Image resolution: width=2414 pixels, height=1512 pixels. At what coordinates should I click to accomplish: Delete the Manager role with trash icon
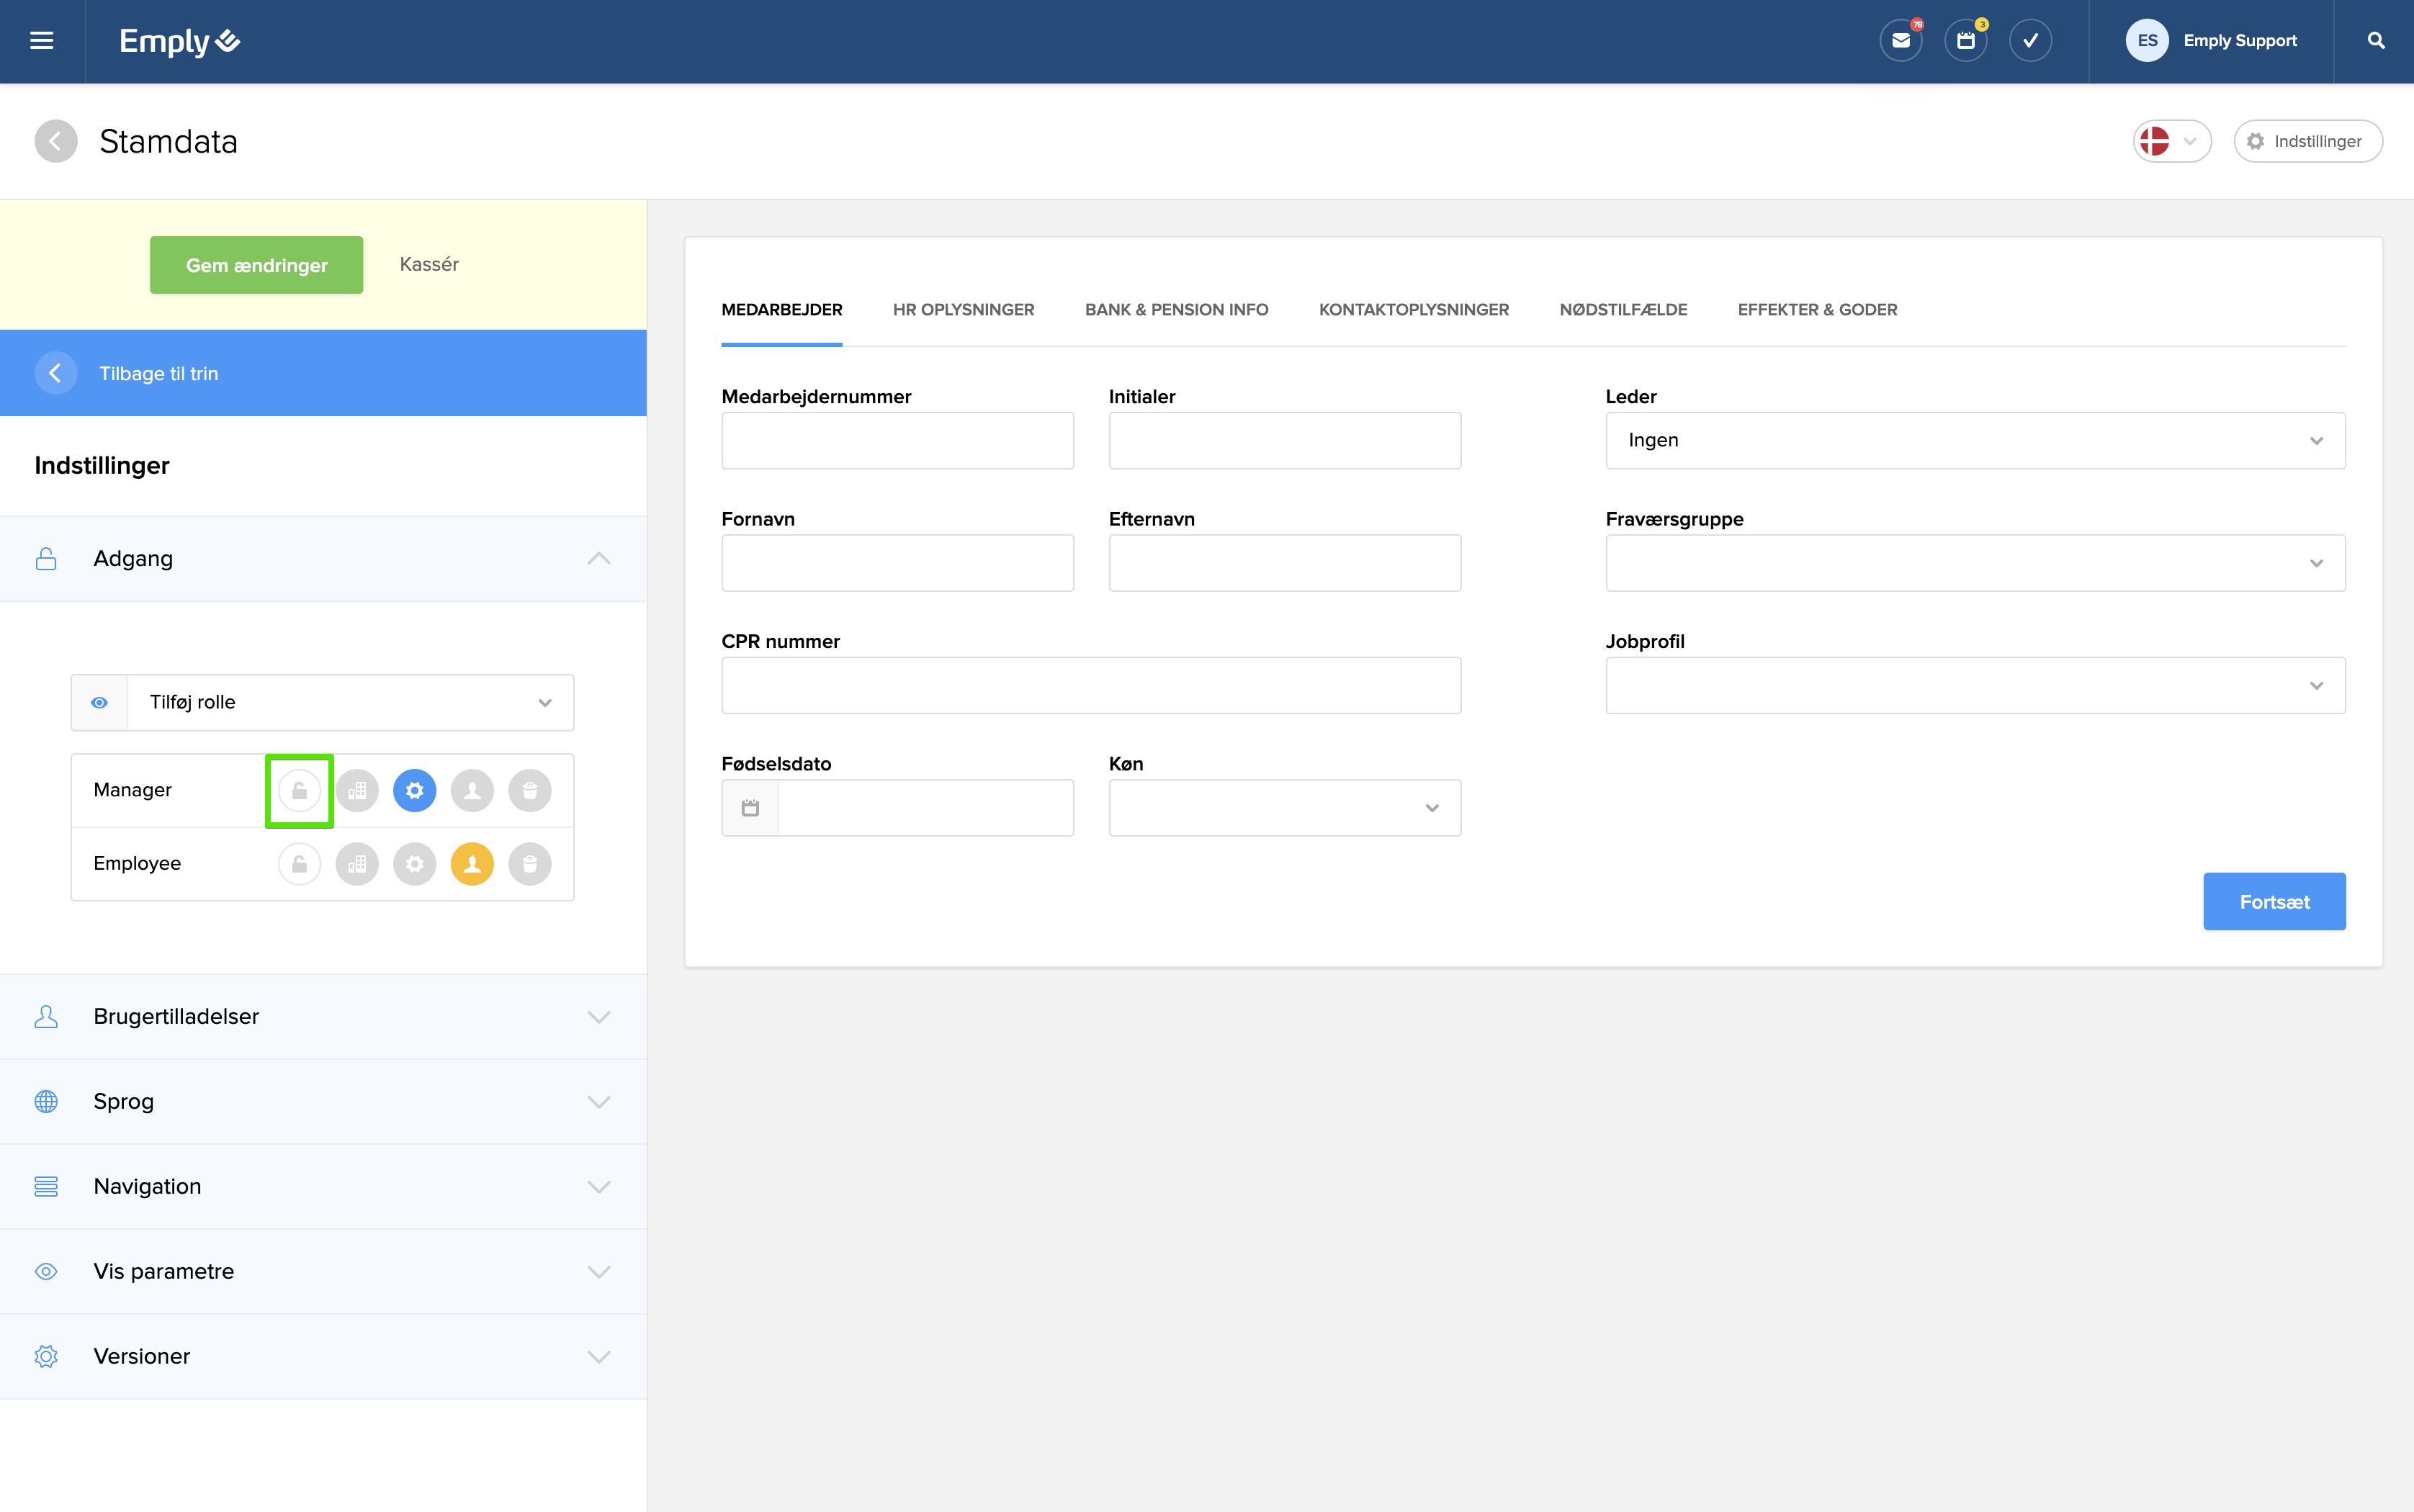(530, 790)
